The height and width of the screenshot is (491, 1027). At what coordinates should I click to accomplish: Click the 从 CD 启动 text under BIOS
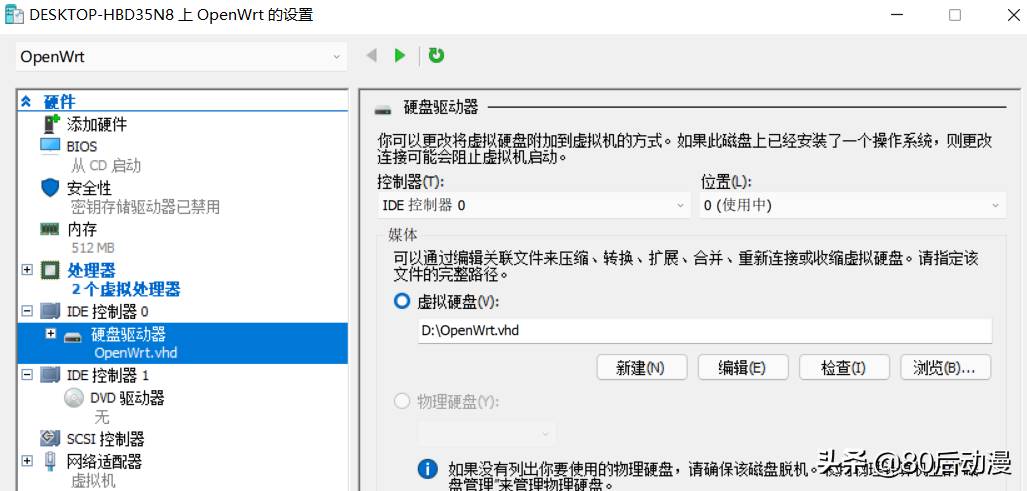tap(106, 166)
